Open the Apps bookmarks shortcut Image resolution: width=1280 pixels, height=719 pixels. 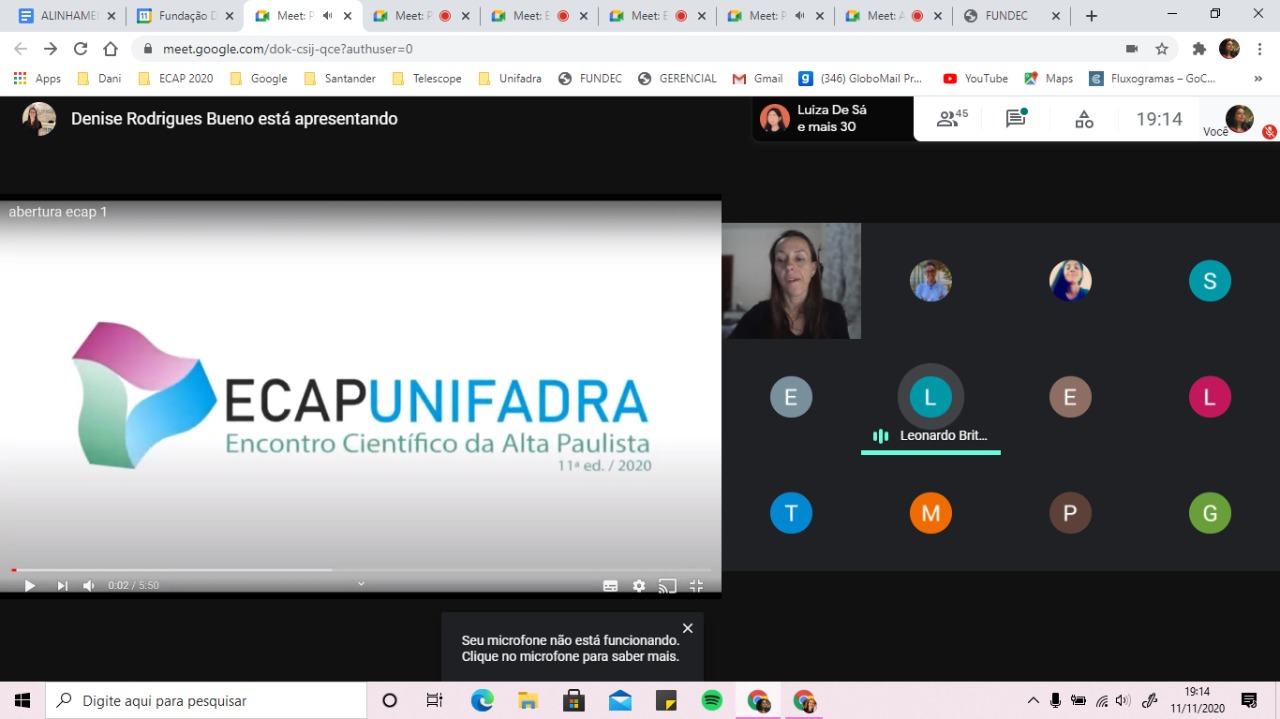click(x=37, y=78)
